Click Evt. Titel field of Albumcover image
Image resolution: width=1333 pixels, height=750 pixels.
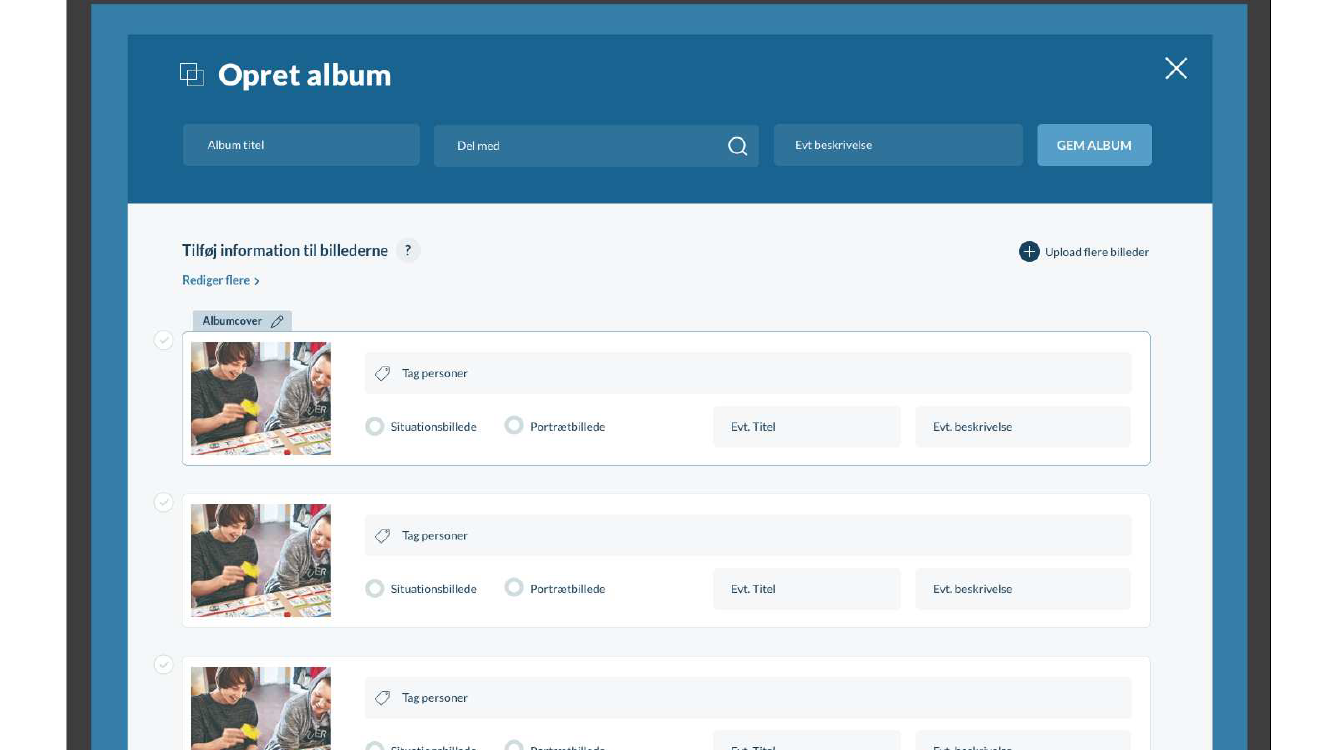tap(807, 427)
